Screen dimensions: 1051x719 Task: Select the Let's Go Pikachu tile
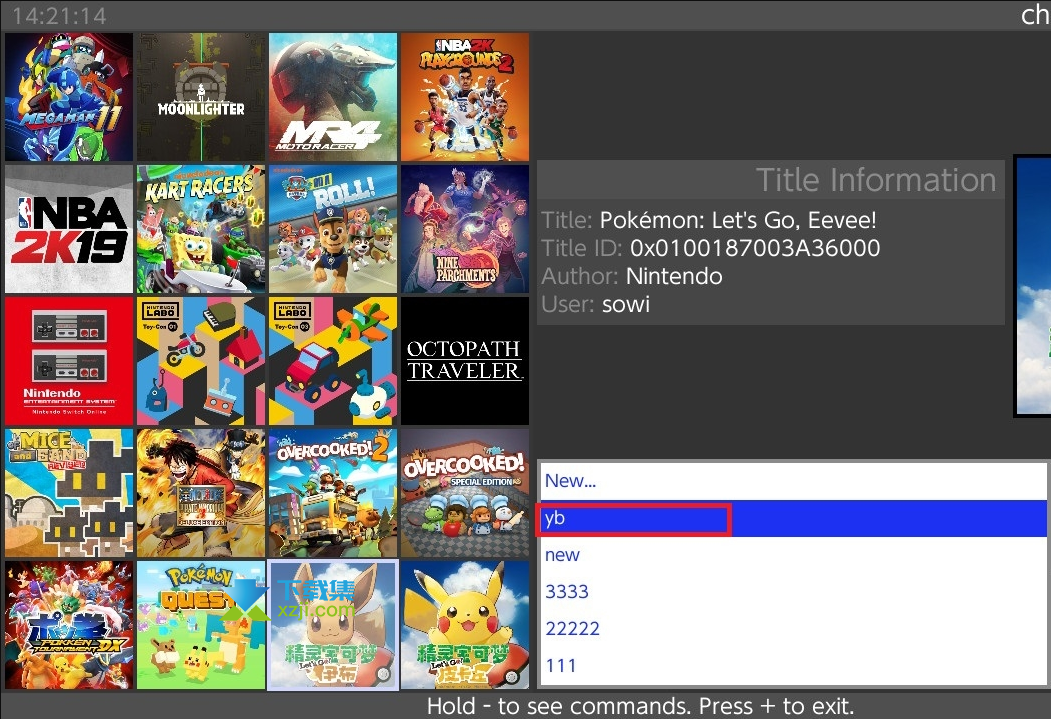[465, 625]
